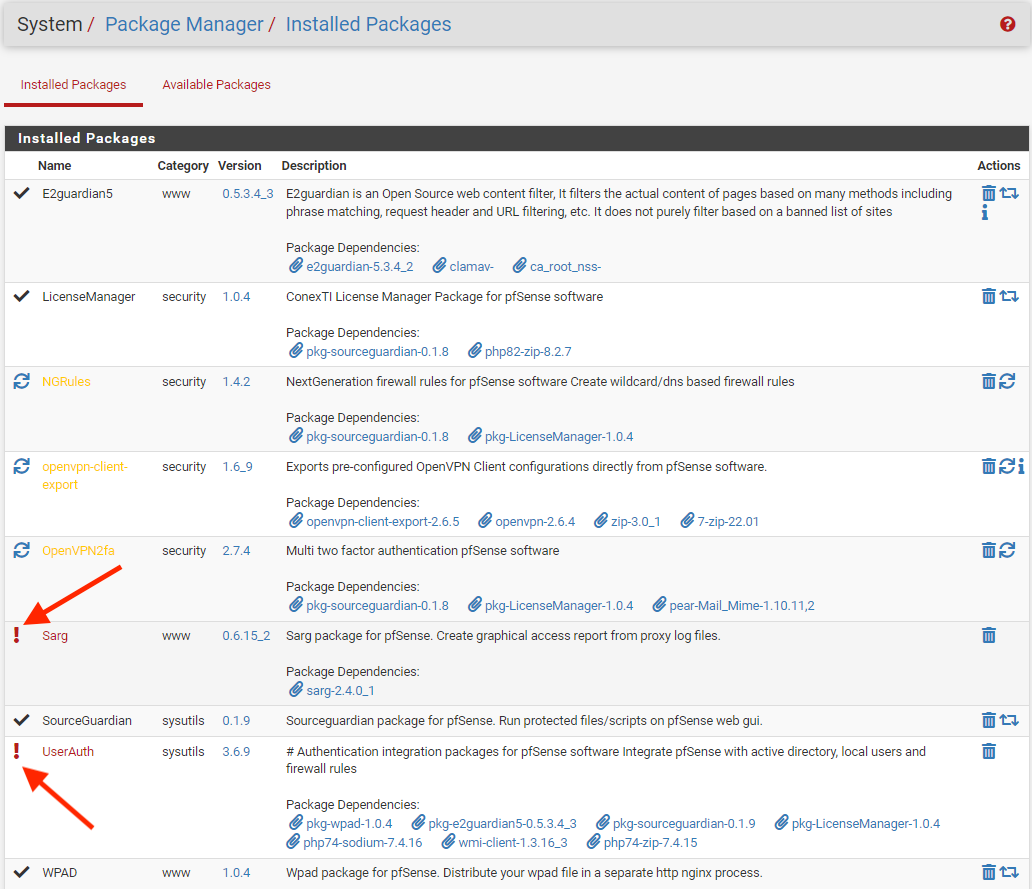Open openvpn-client-export-2.6.5 dependency link

pyautogui.click(x=382, y=521)
